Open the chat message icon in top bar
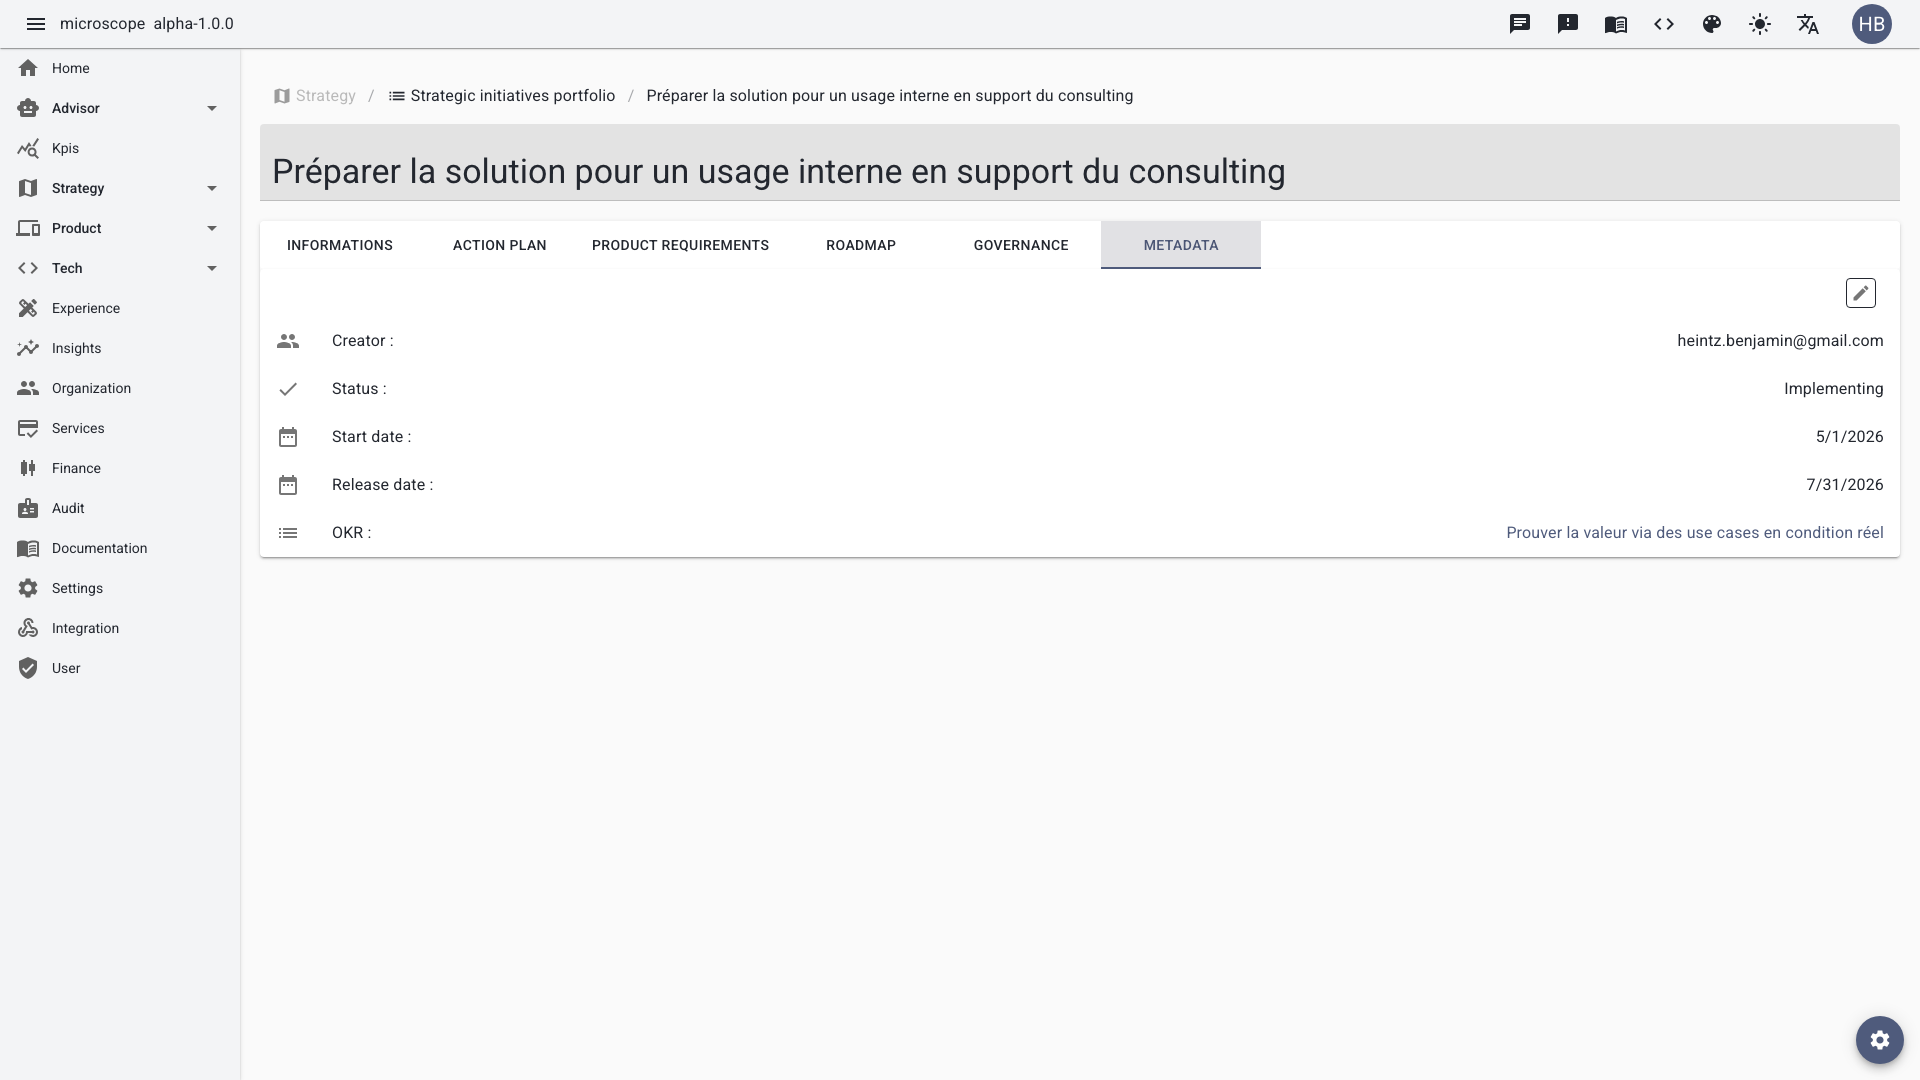The image size is (1920, 1080). [1520, 24]
